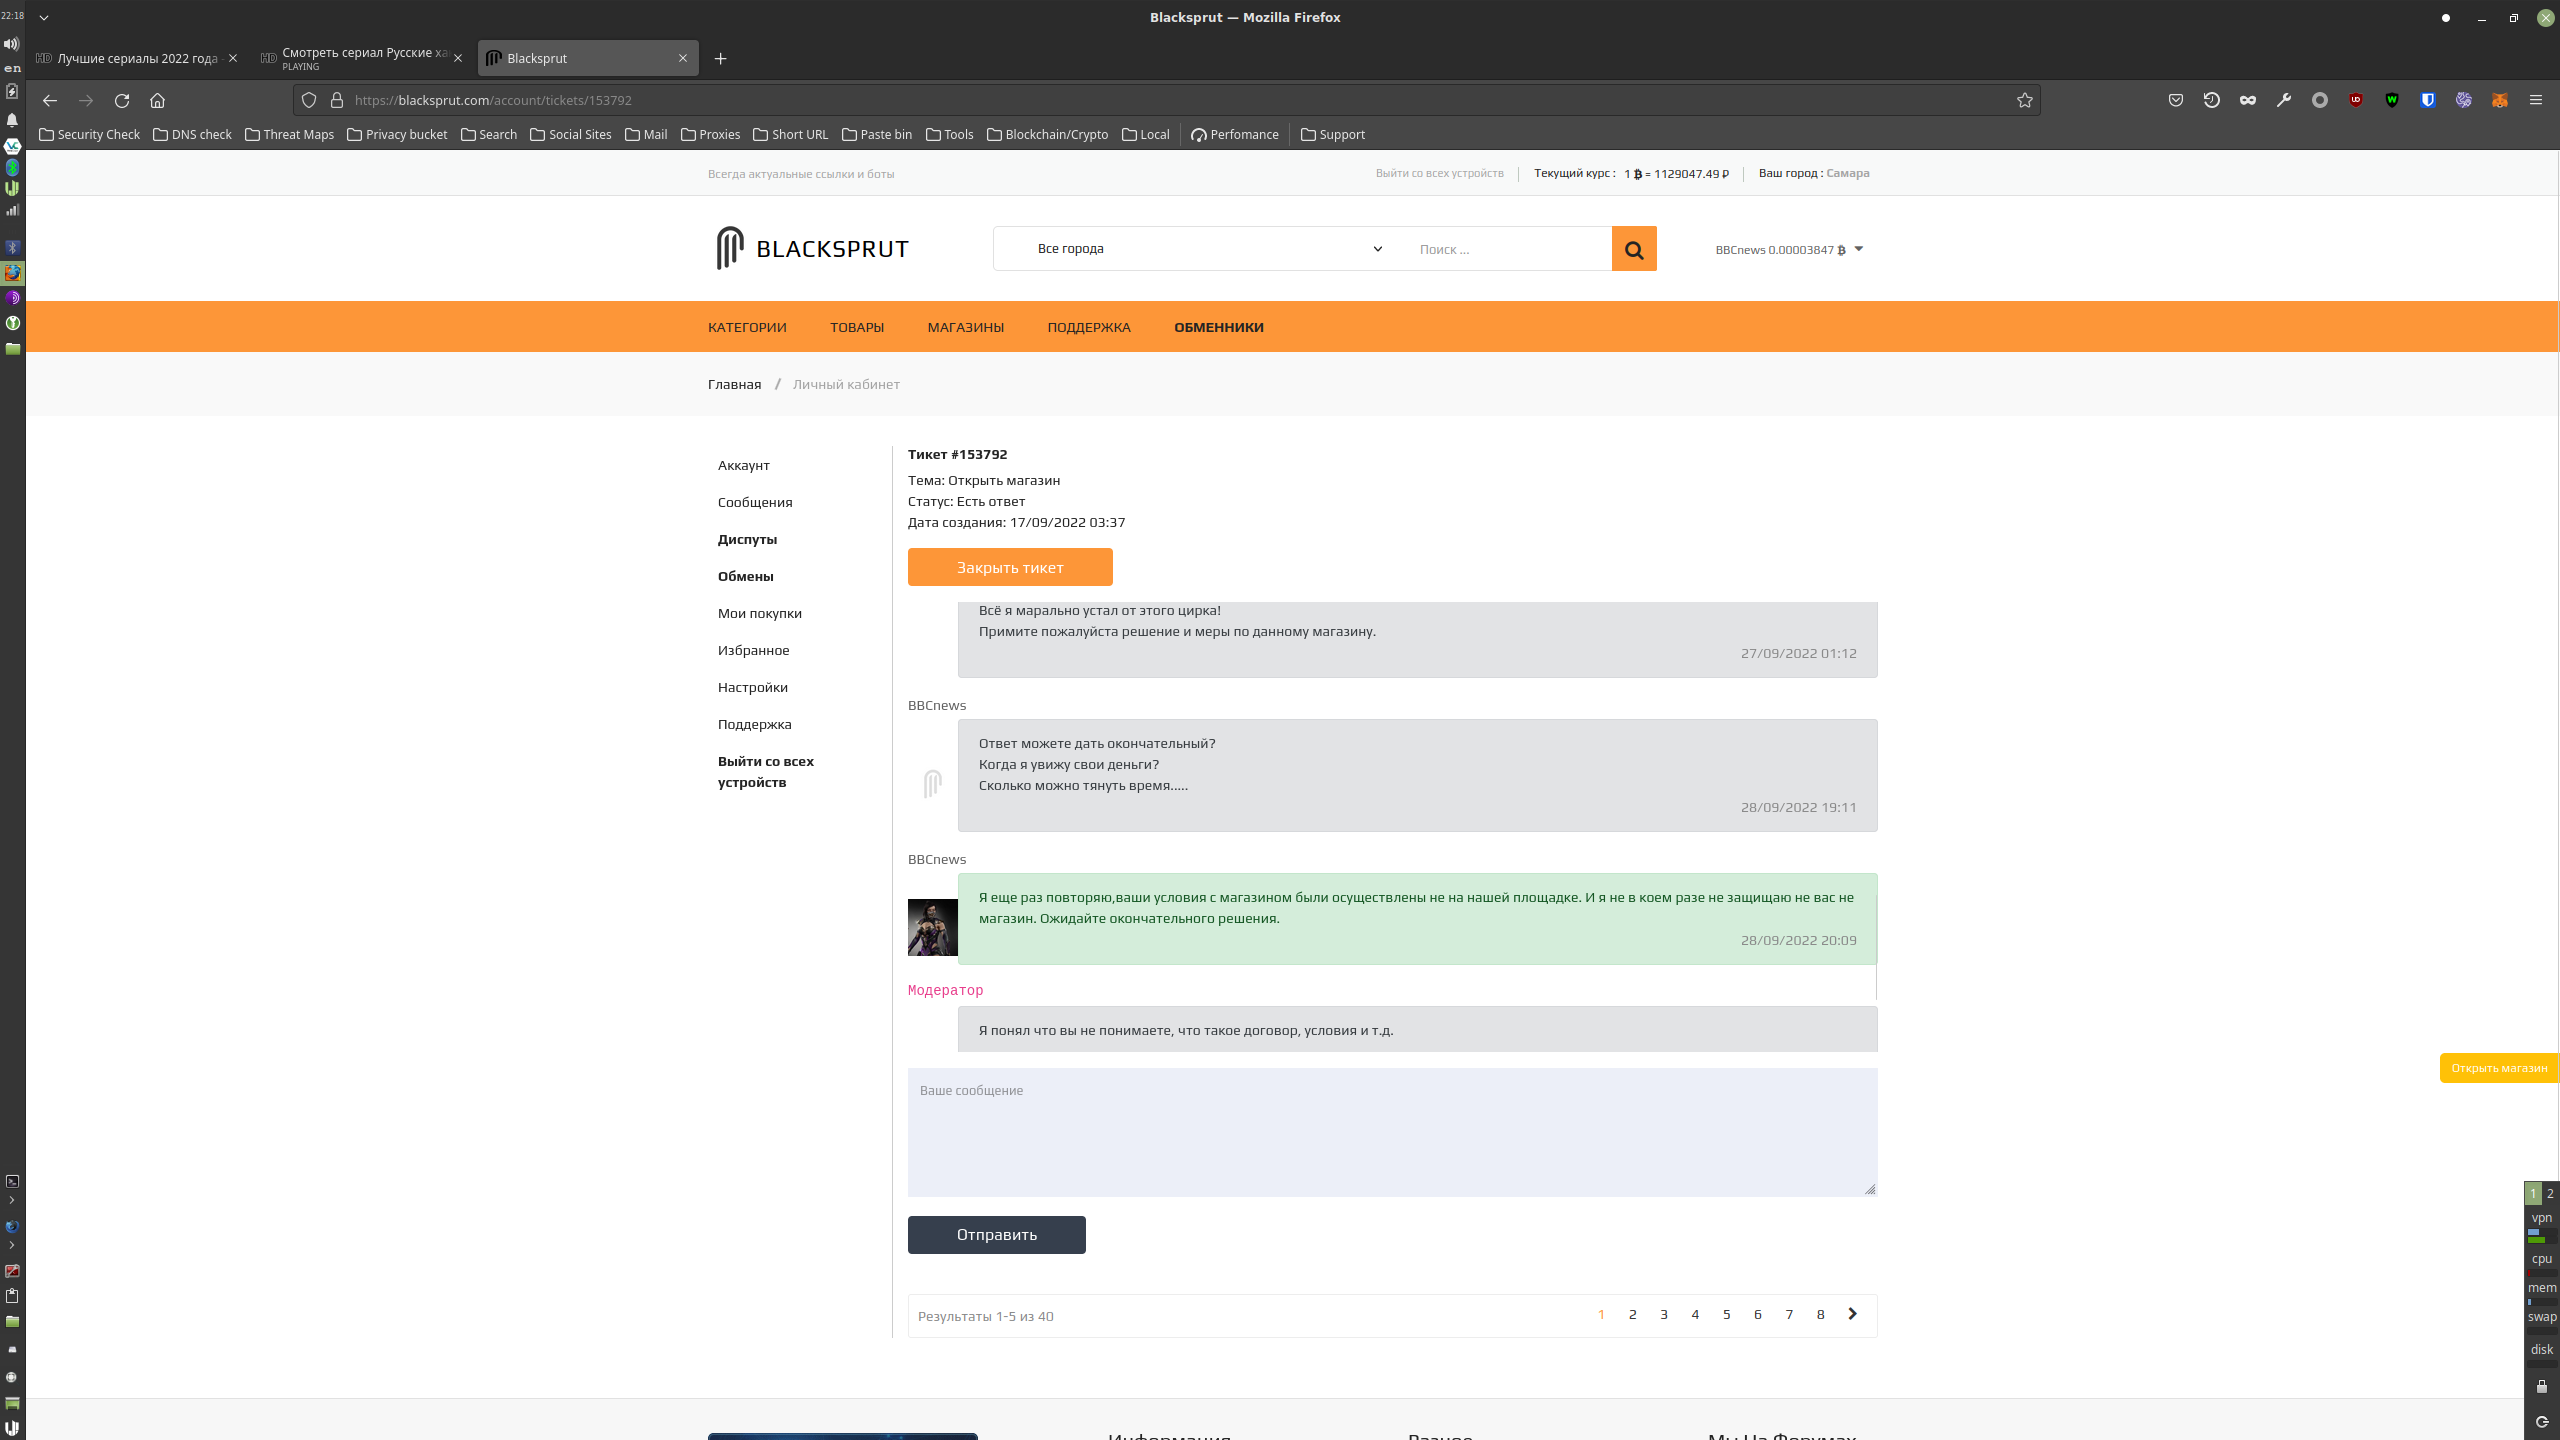
Task: Open КАТЕГОРИИ in the orange menu
Action: point(747,327)
